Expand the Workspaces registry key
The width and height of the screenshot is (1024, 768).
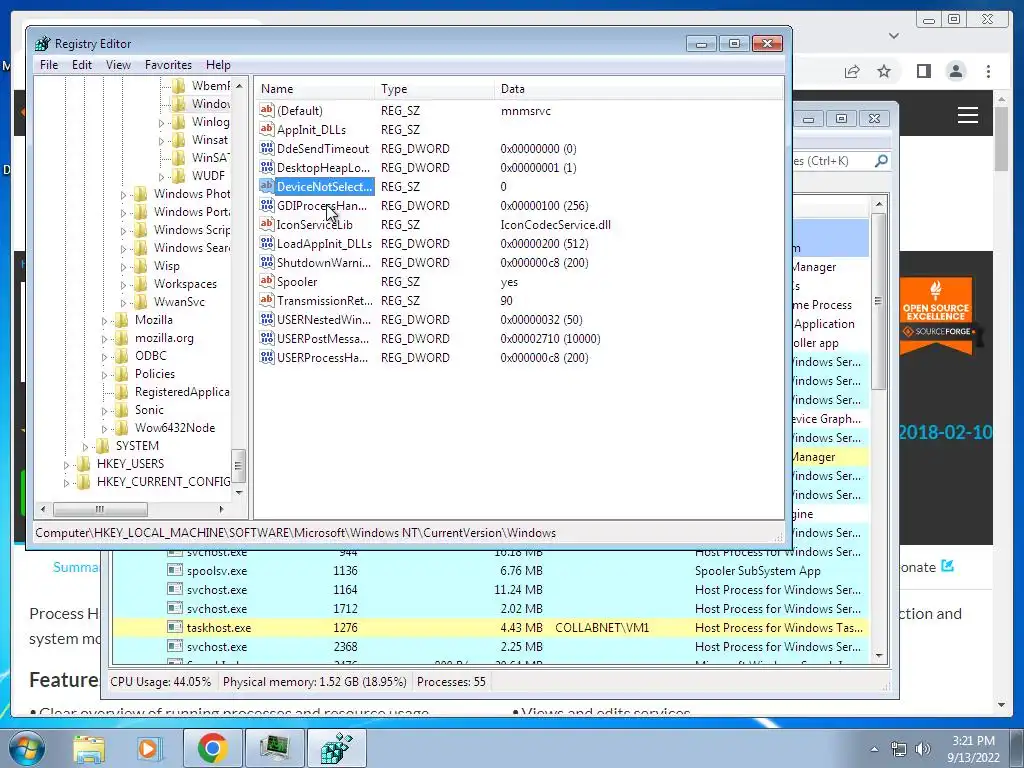[123, 285]
